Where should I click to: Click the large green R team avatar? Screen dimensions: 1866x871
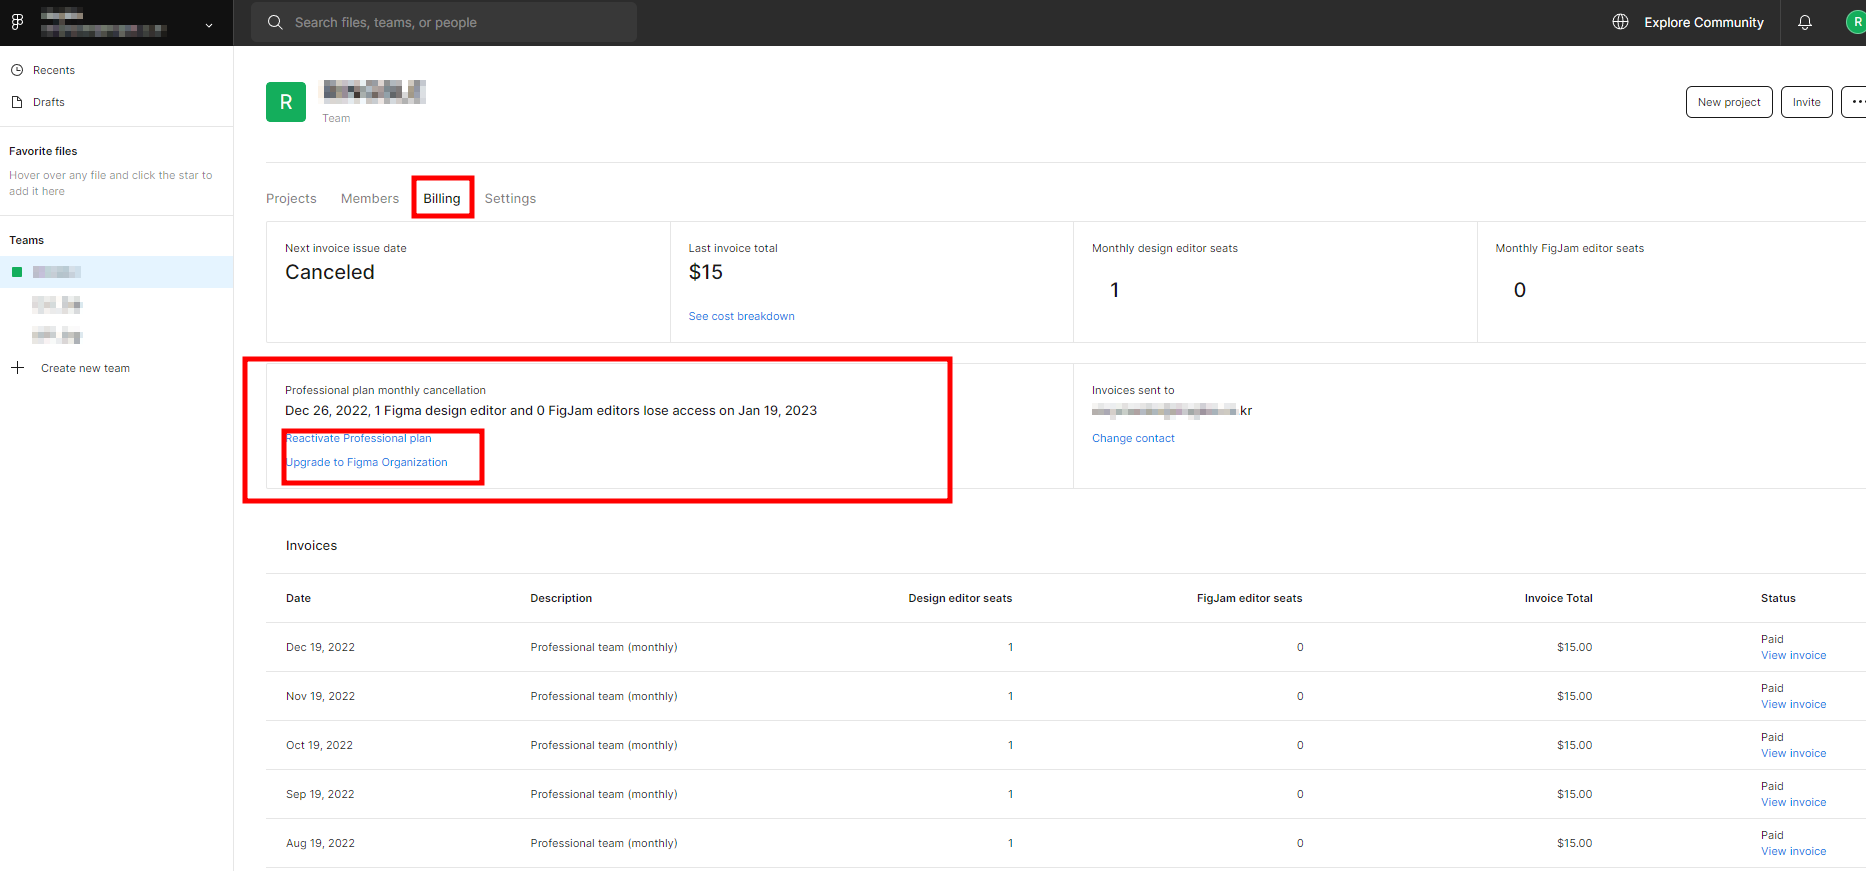(x=286, y=102)
